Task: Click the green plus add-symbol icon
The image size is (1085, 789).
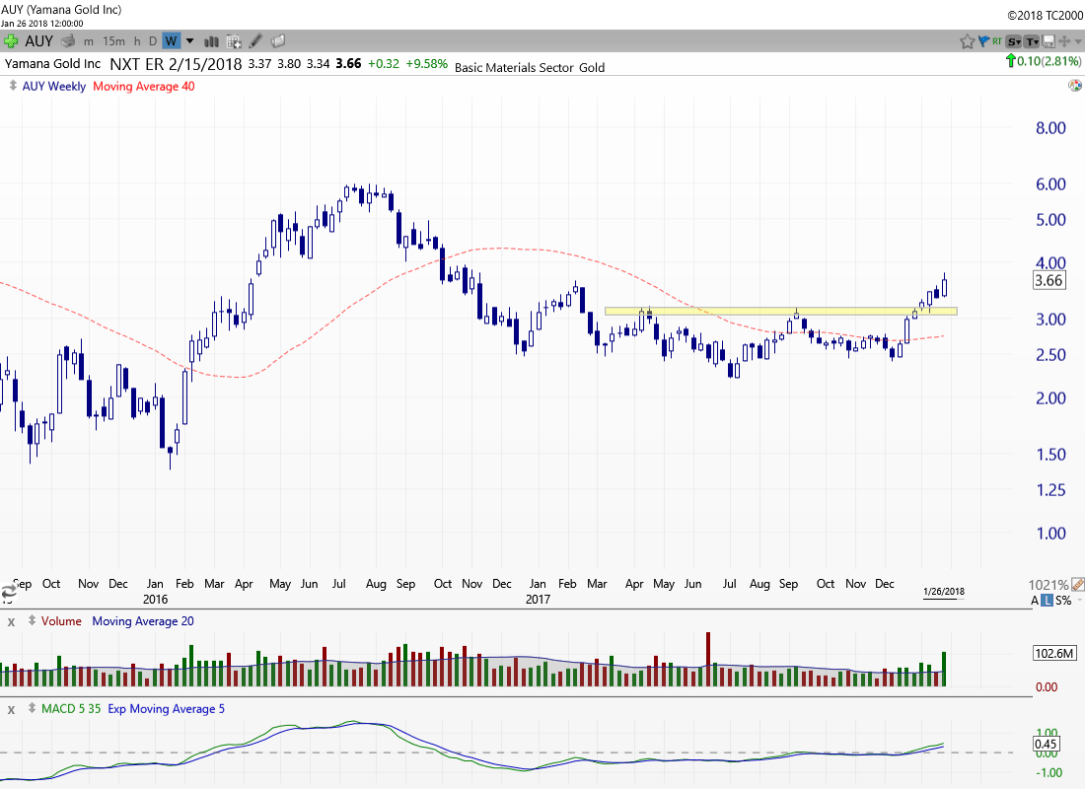Action: pos(11,41)
